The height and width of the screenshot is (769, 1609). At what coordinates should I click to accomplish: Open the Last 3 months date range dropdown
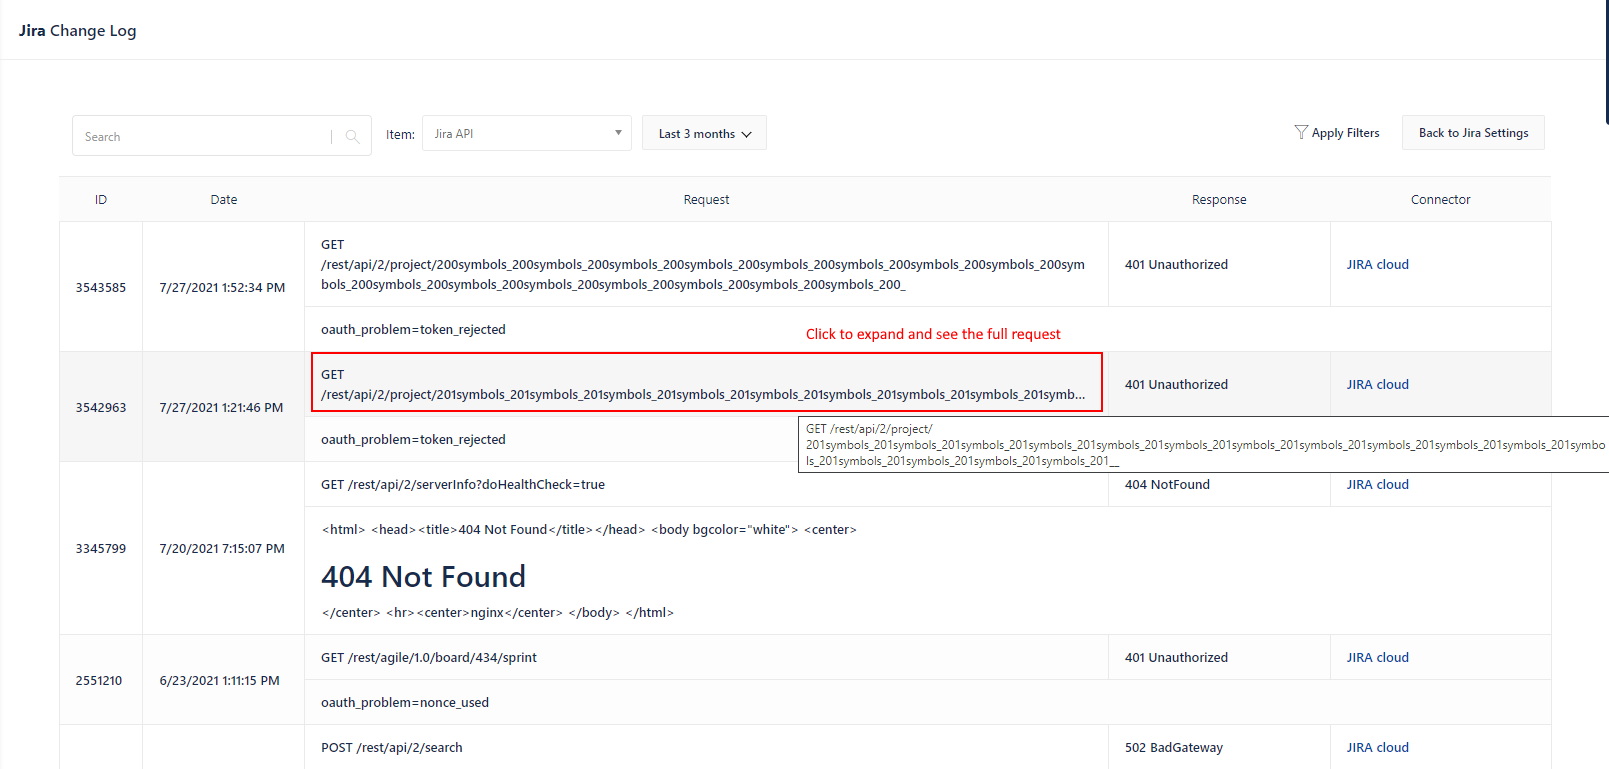click(704, 133)
